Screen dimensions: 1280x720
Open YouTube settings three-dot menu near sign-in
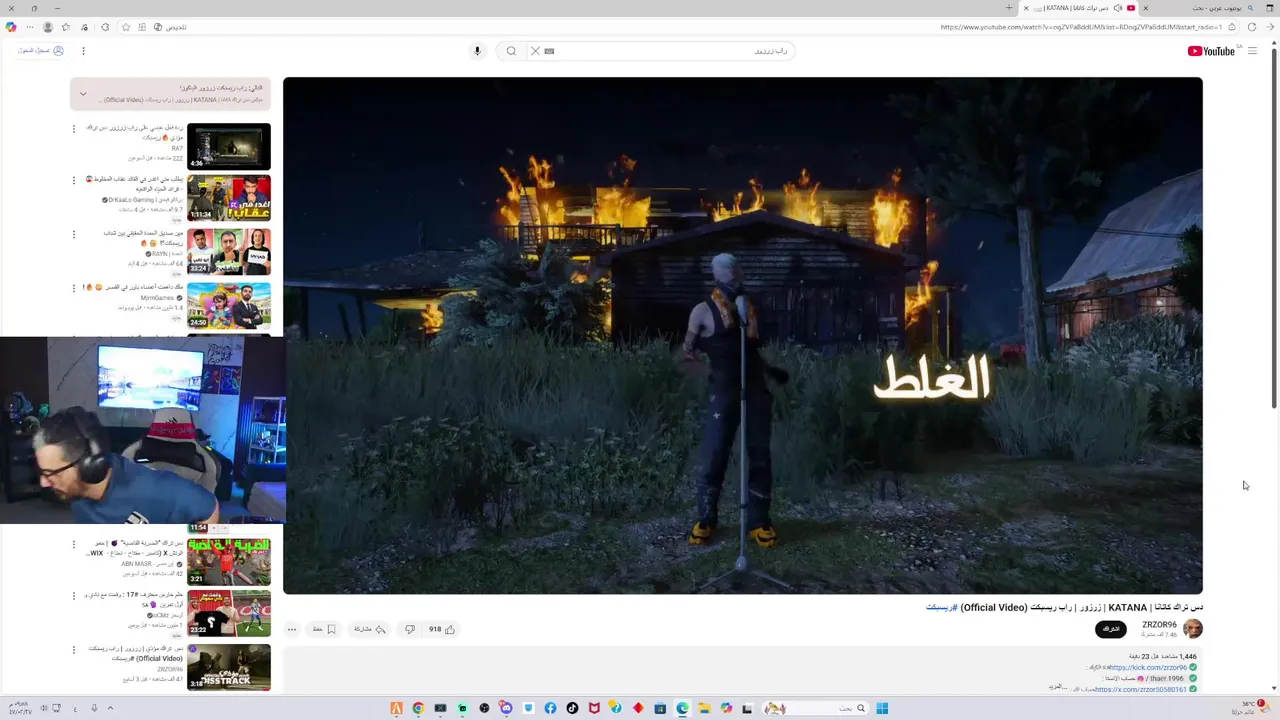coord(83,51)
